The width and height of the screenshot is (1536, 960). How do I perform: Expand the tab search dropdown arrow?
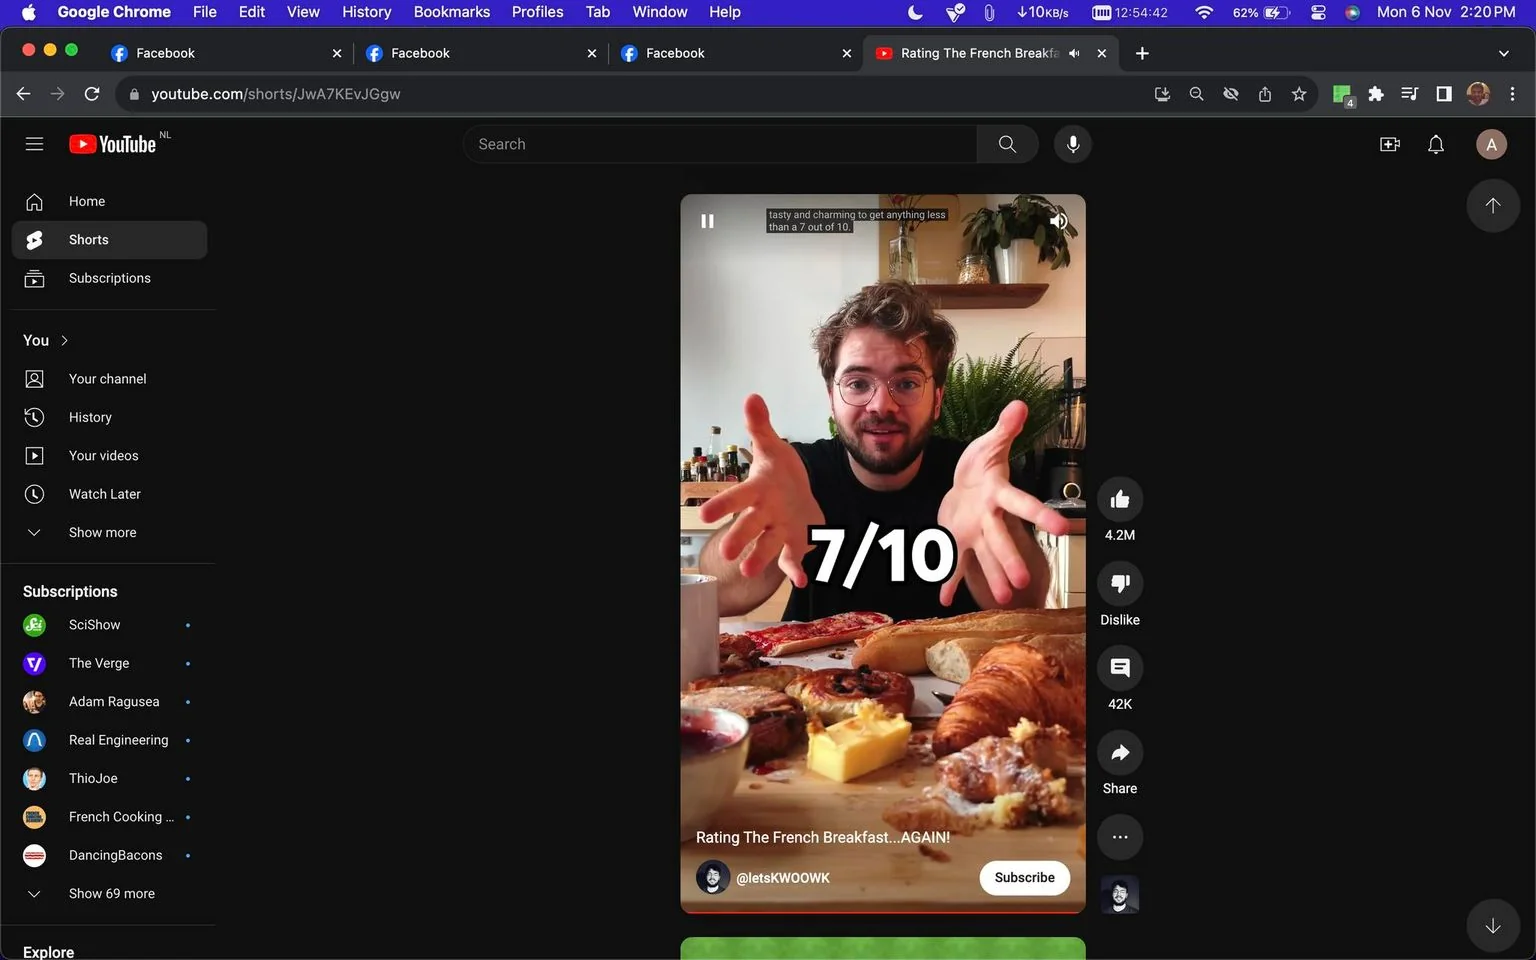(x=1503, y=53)
